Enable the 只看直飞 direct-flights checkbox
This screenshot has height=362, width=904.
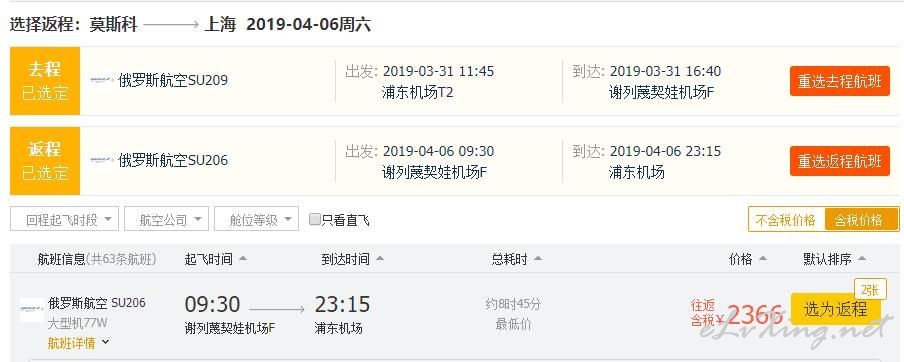315,219
